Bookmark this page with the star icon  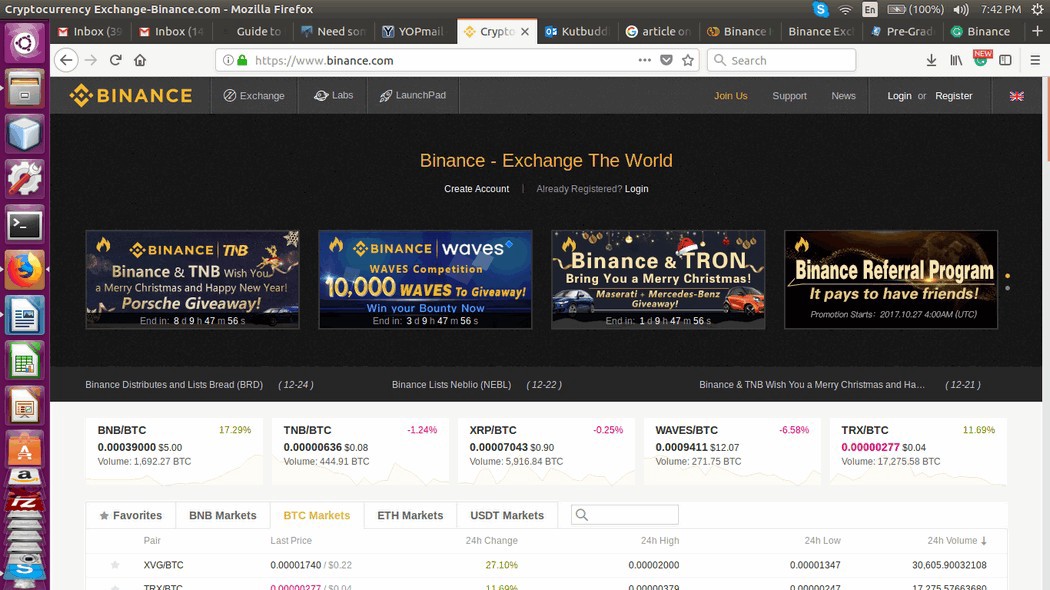pyautogui.click(x=688, y=60)
